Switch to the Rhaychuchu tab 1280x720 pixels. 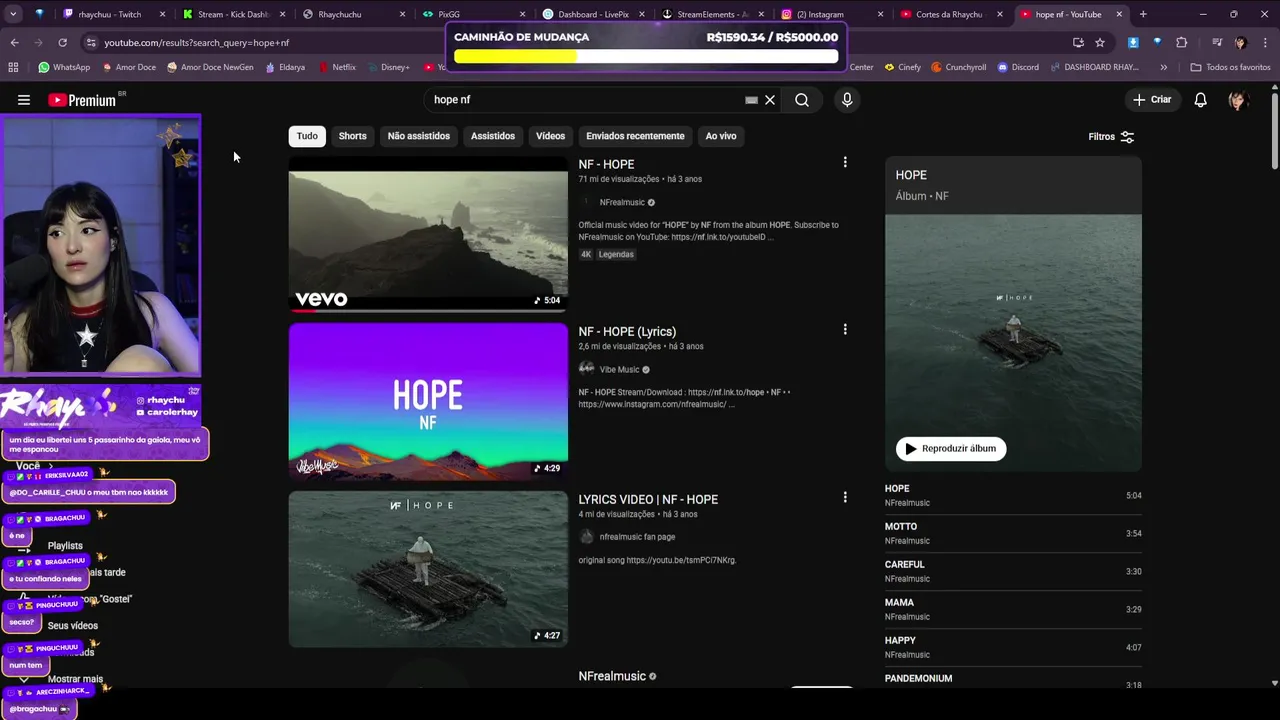[354, 14]
